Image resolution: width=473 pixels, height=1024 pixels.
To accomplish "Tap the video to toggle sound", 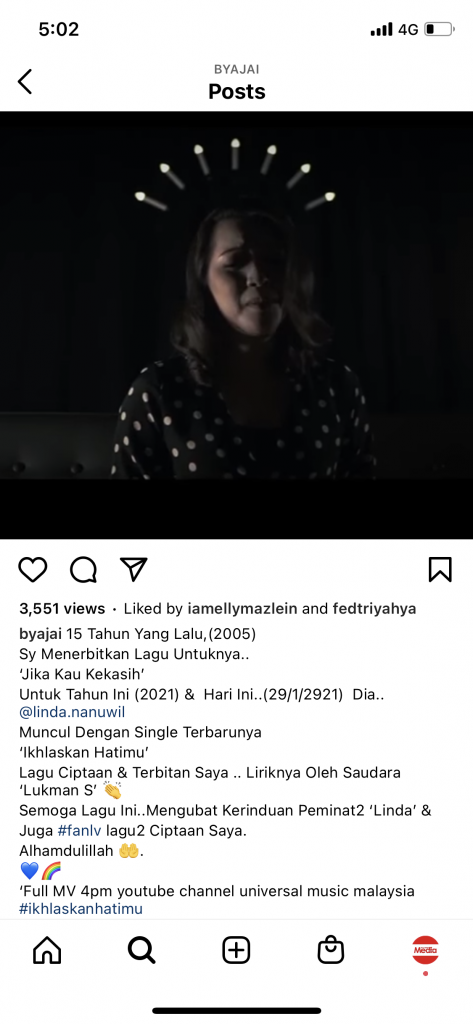I will pyautogui.click(x=236, y=325).
